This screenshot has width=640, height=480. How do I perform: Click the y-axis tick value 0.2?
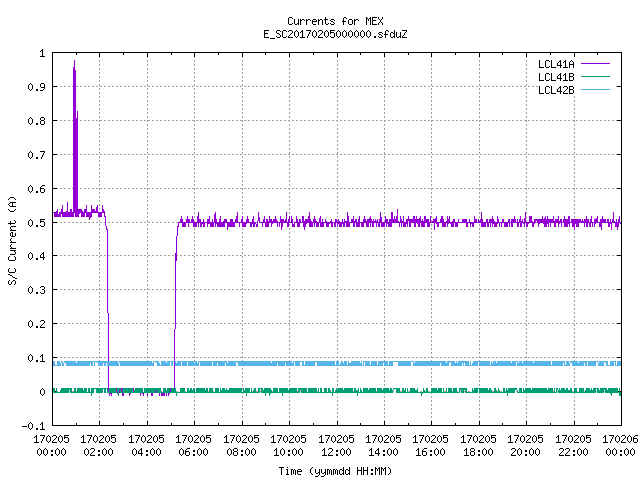(37, 324)
